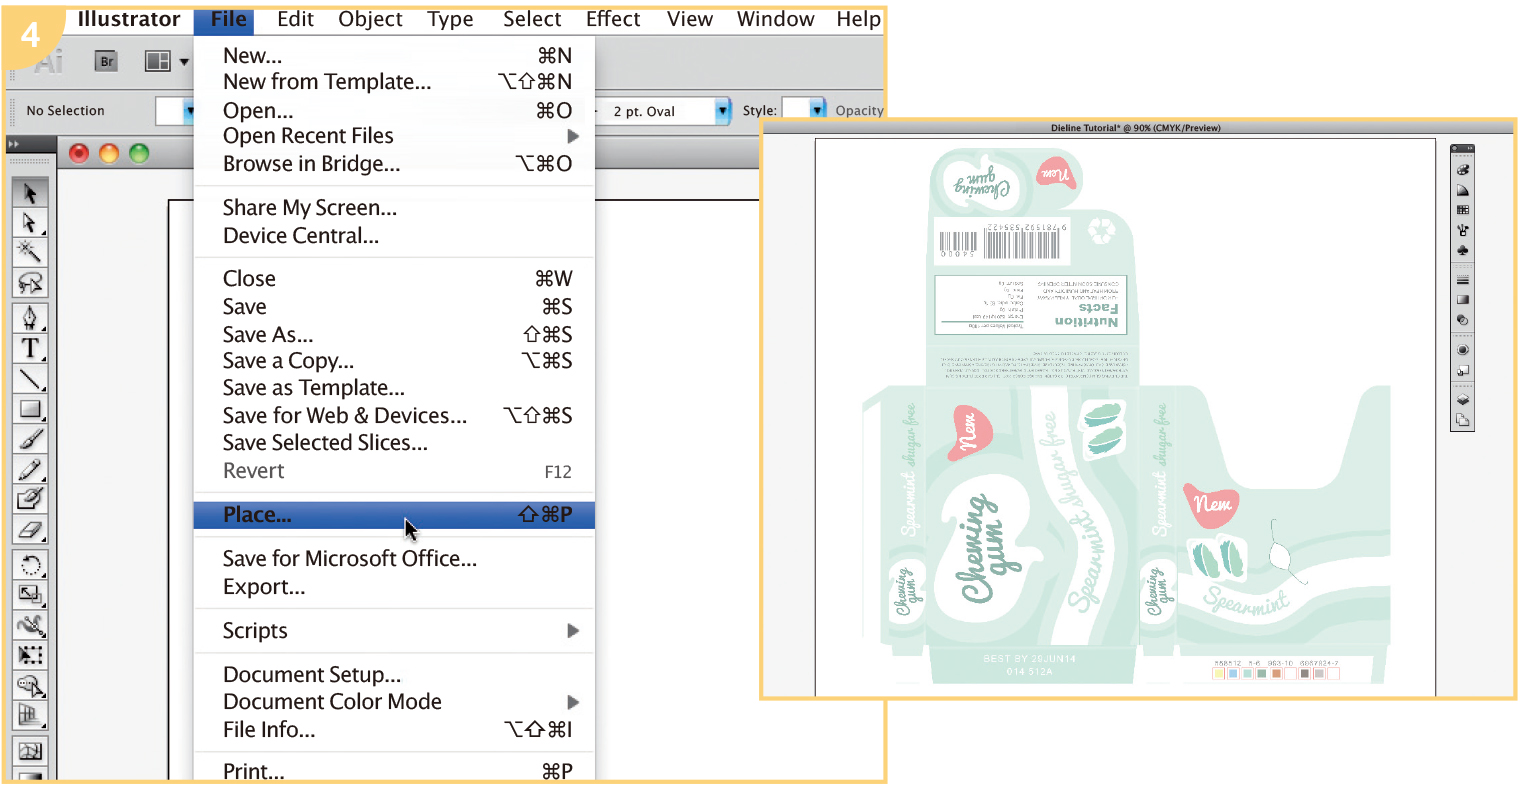Select the Pen tool in toolbox
Image resolution: width=1521 pixels, height=788 pixels.
(x=30, y=318)
